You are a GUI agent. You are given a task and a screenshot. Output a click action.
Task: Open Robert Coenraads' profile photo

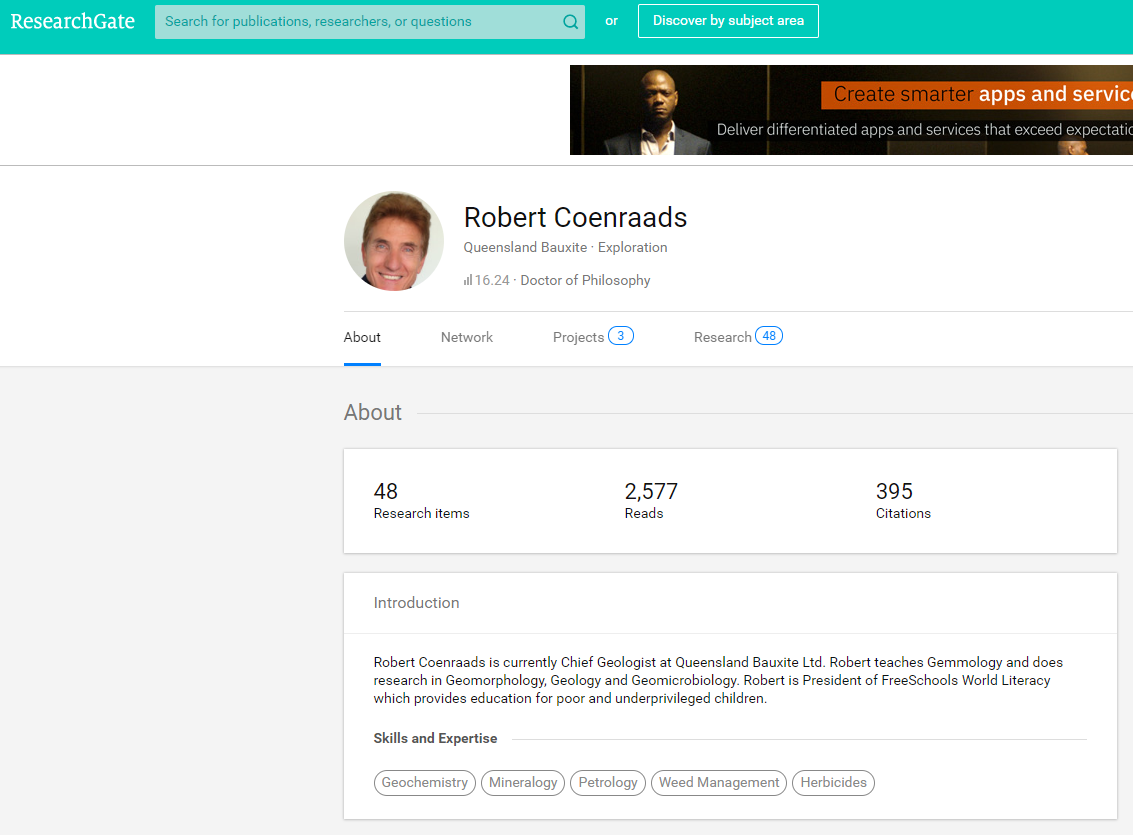[394, 241]
